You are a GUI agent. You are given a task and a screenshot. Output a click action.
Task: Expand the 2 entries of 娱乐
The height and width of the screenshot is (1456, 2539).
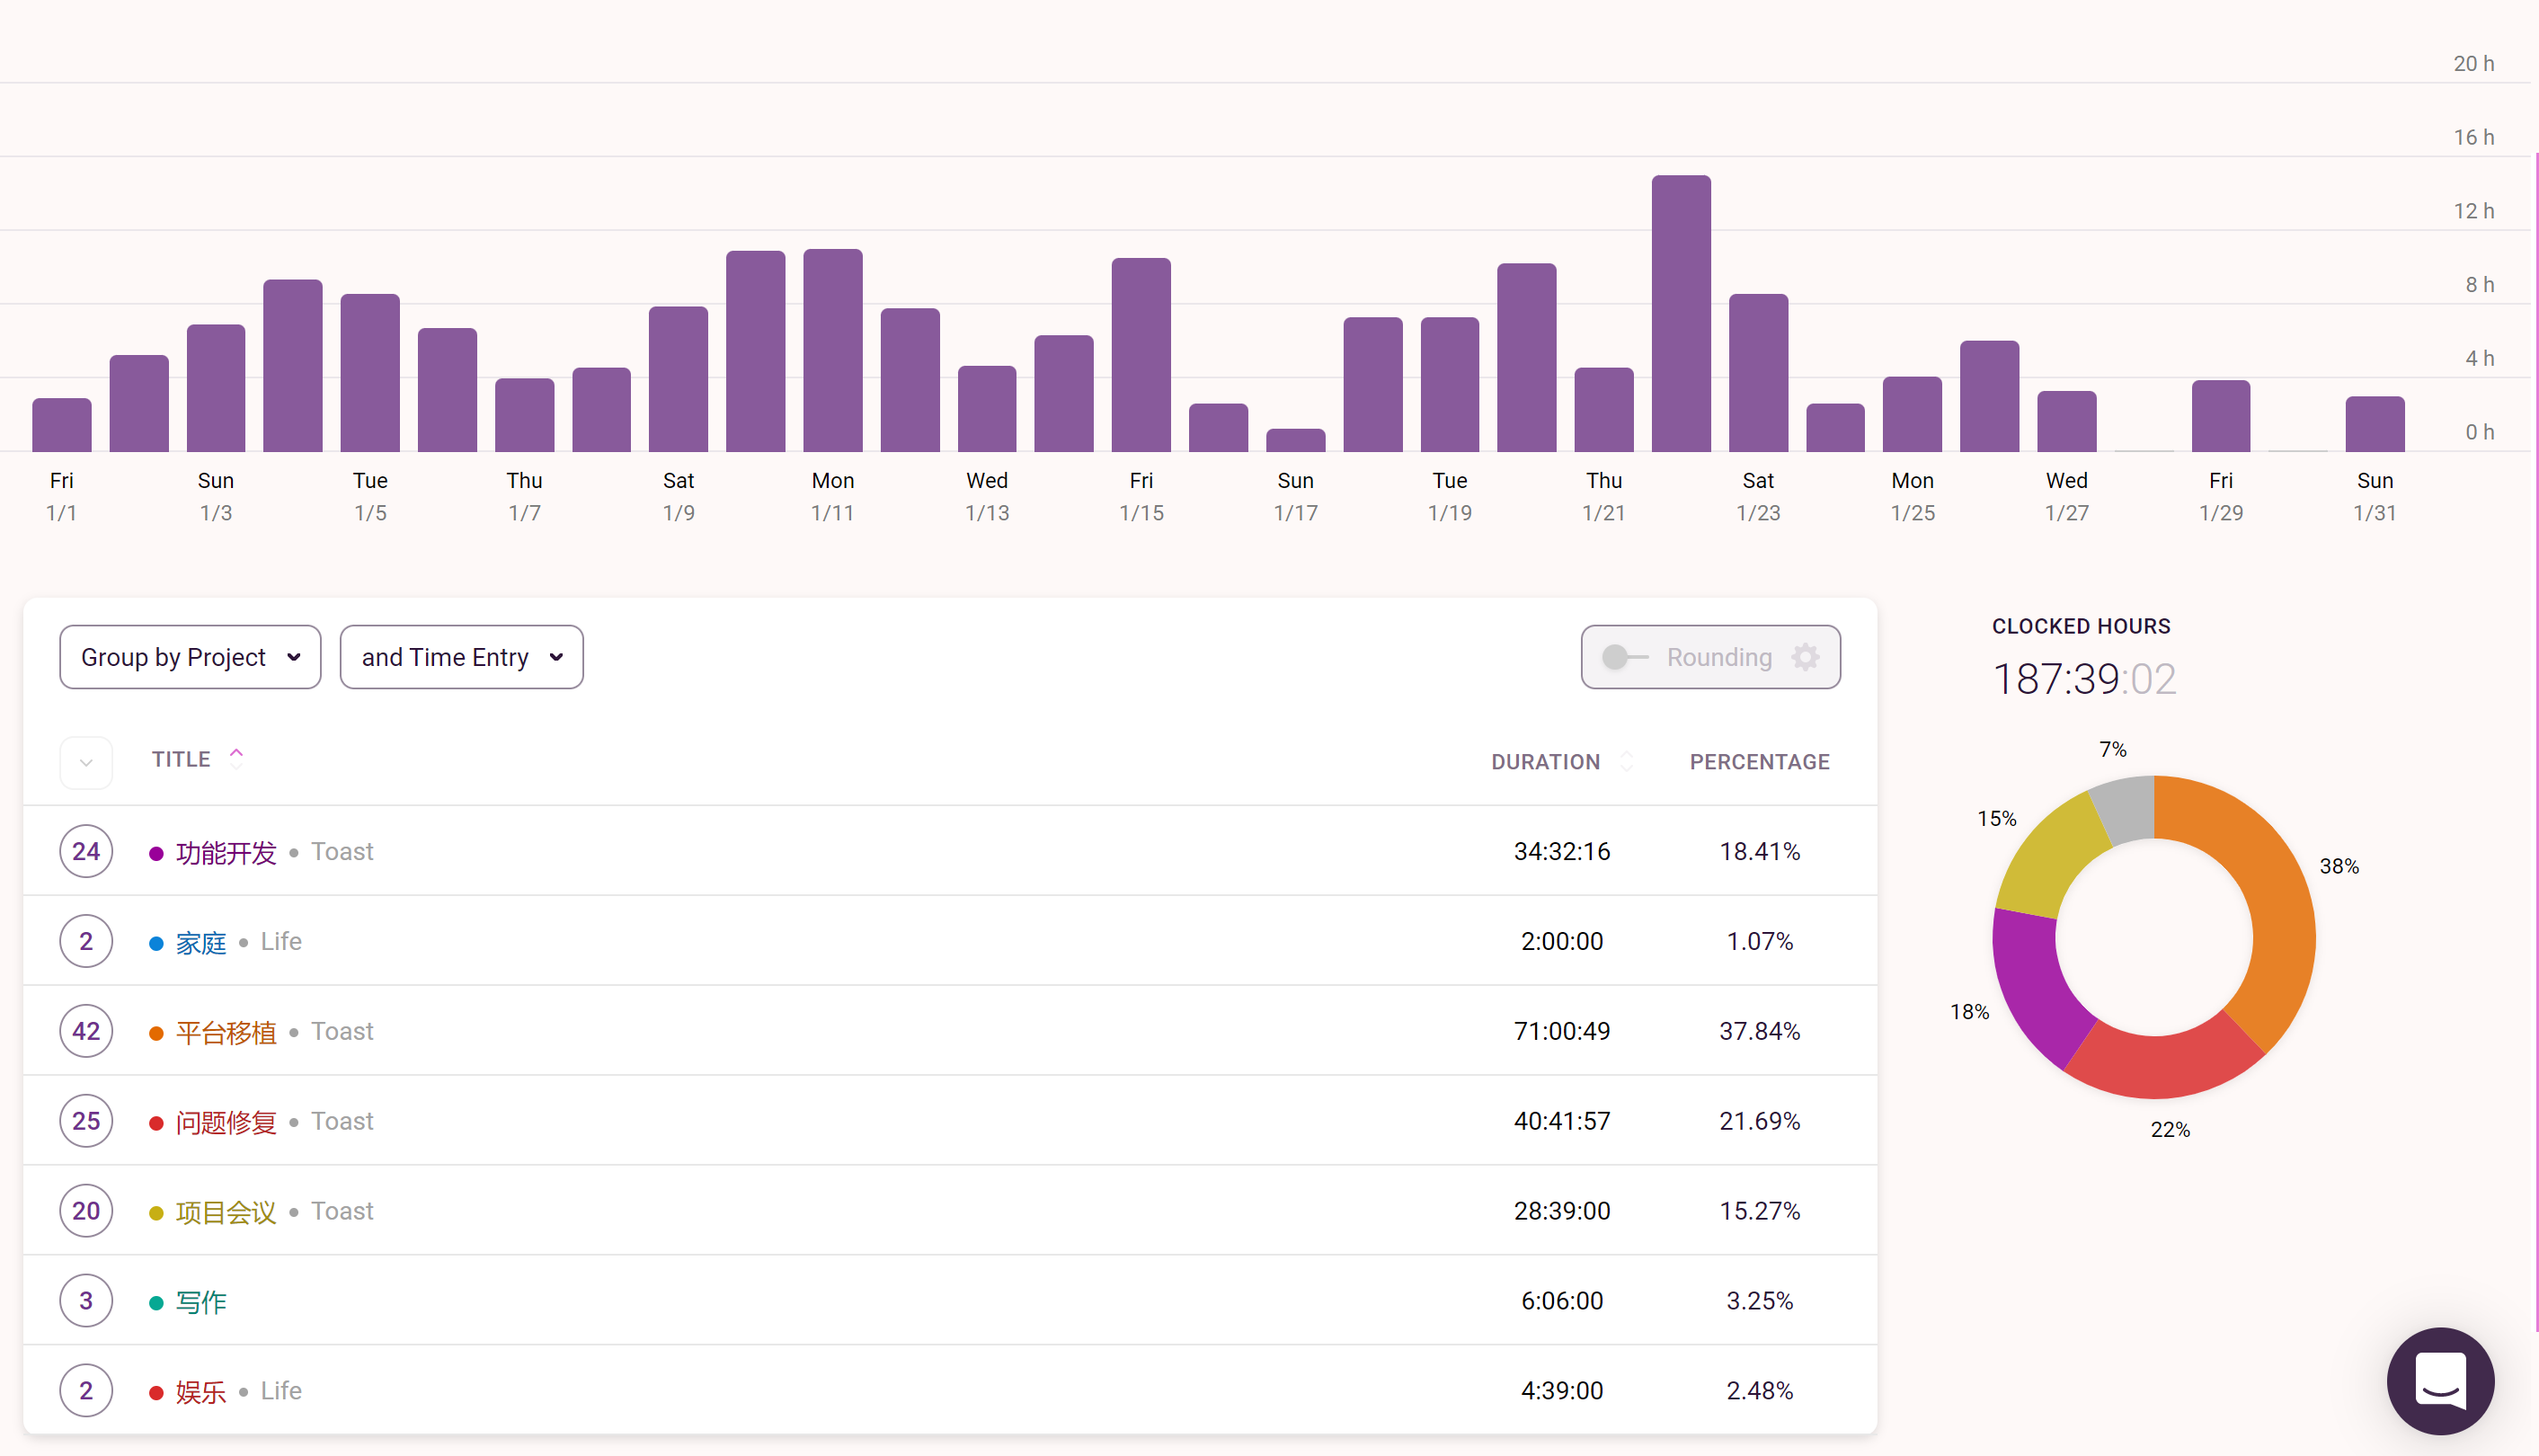click(x=86, y=1391)
